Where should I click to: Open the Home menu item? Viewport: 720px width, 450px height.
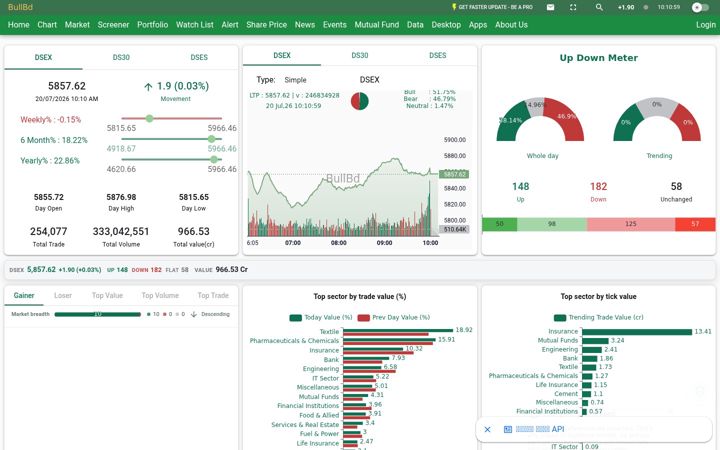tap(18, 25)
